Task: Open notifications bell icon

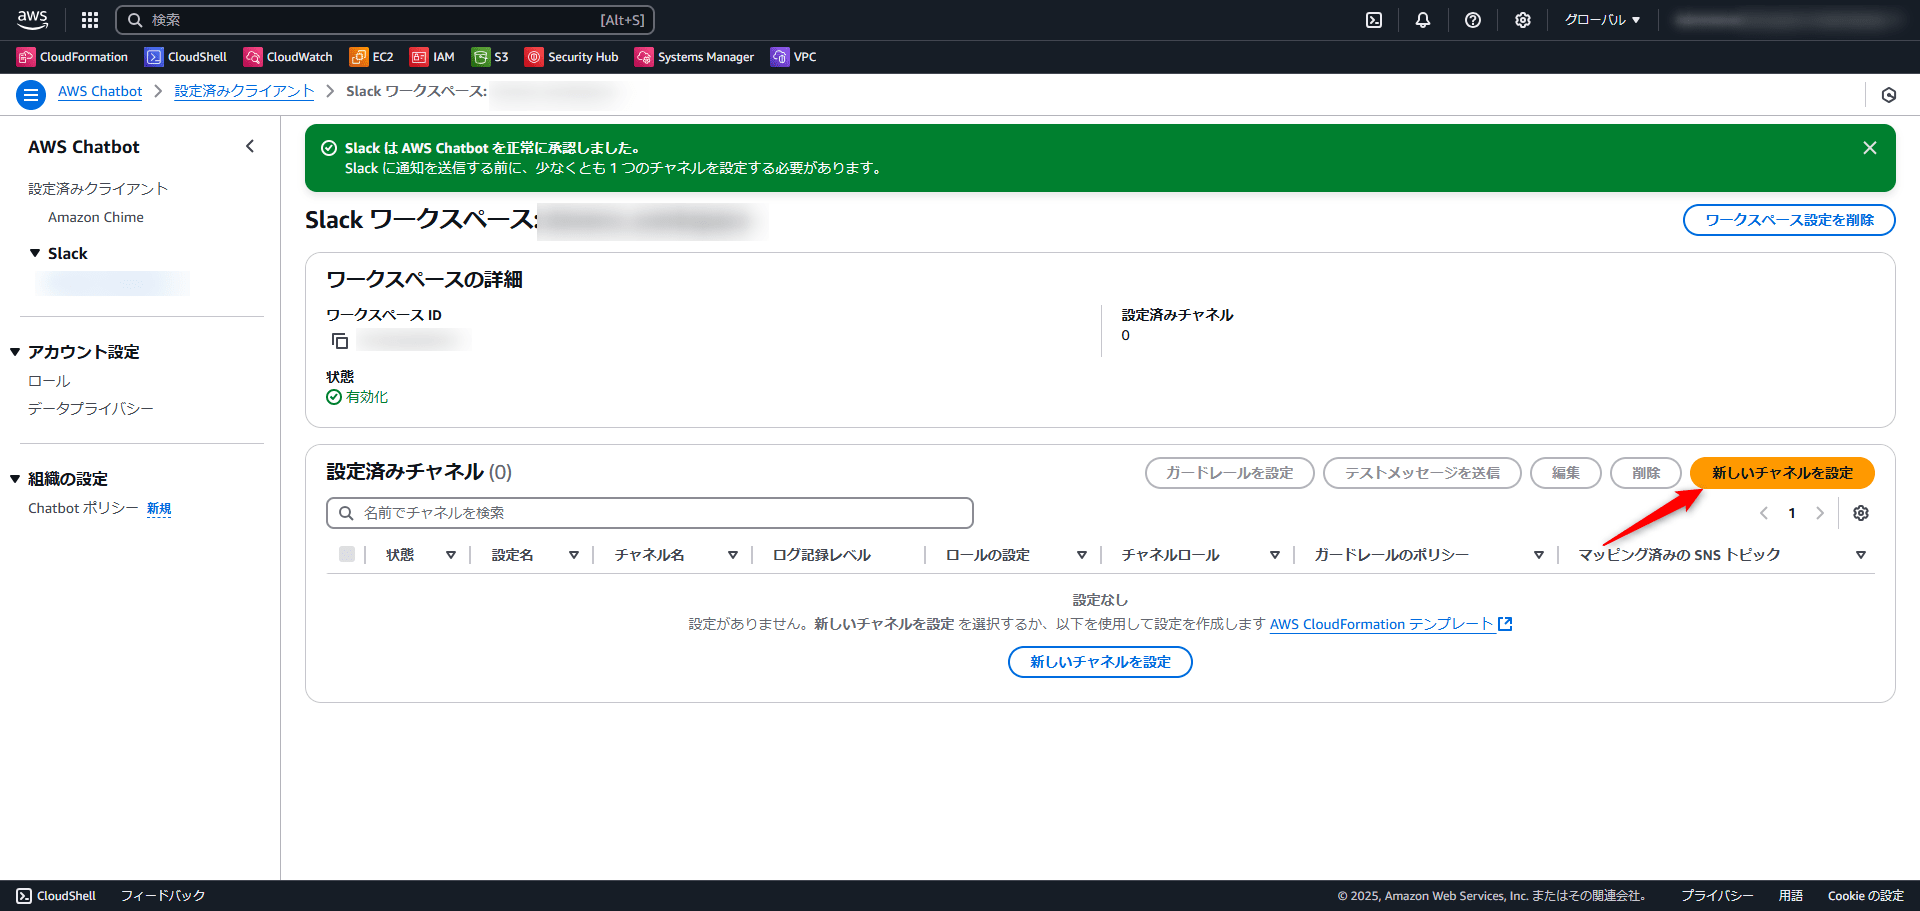Action: (x=1423, y=20)
